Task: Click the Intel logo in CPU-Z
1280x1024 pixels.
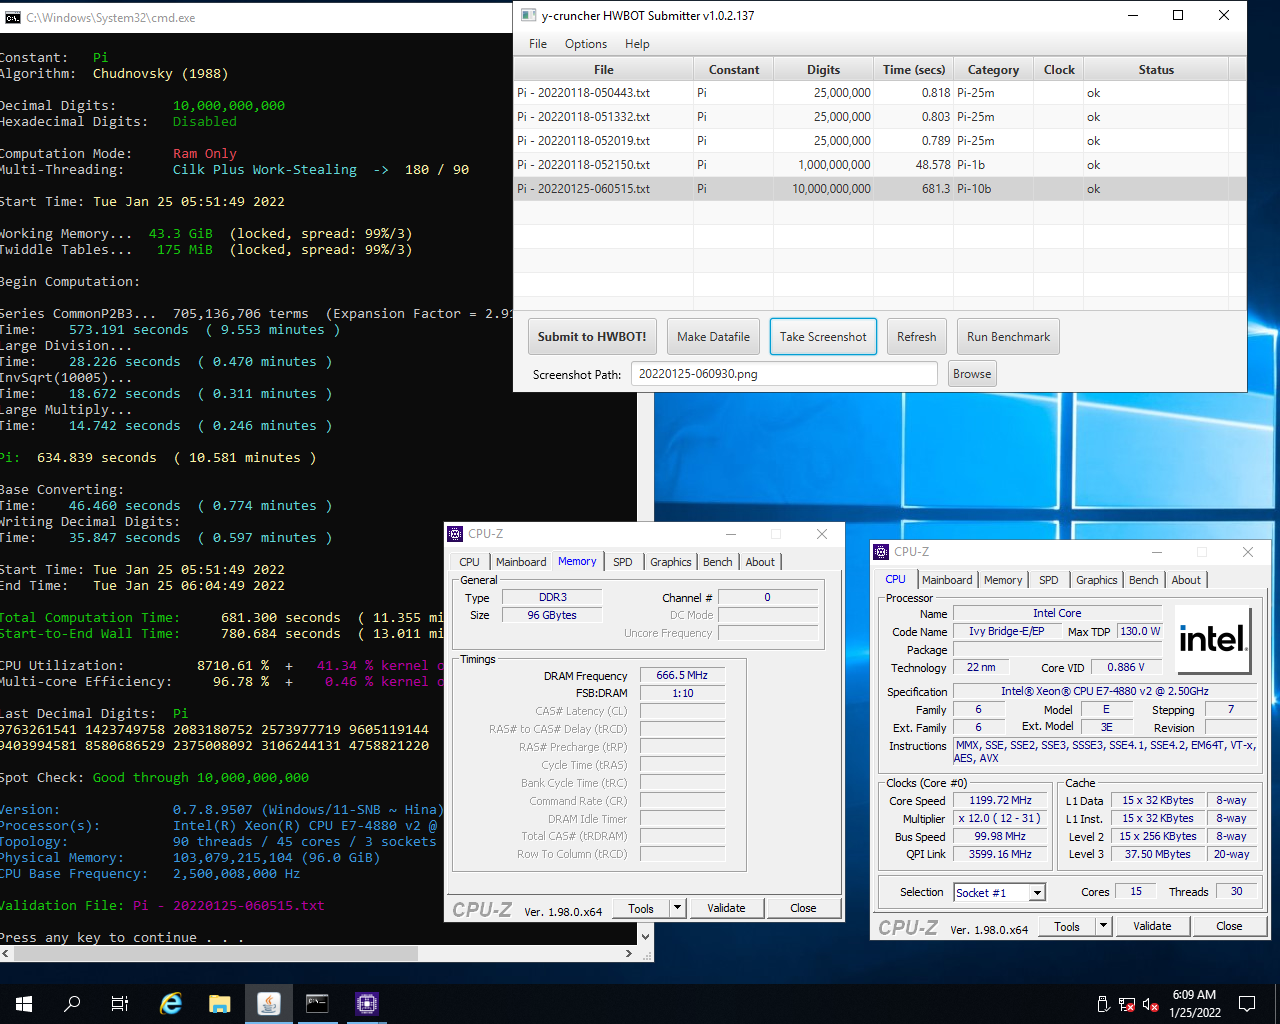Action: (x=1212, y=639)
